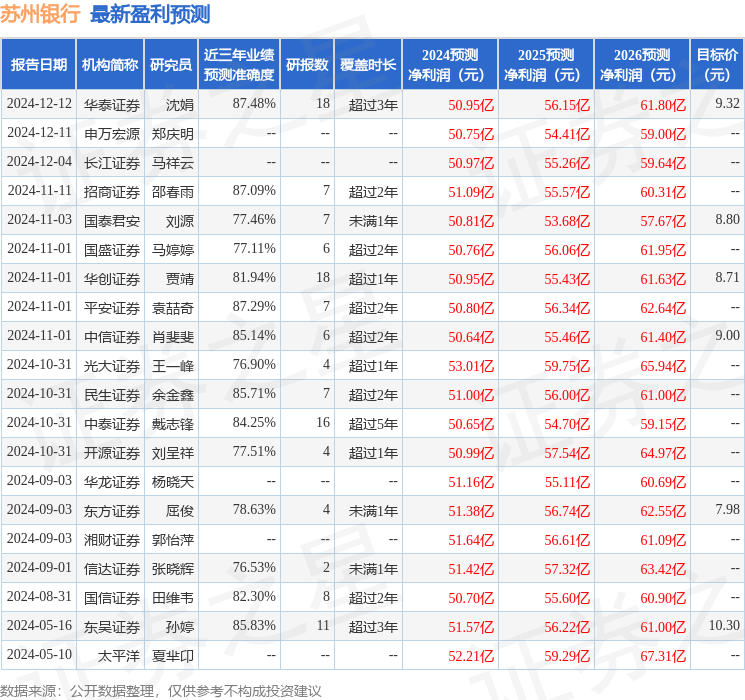Select the 信达证券 institution cell
745x700 pixels.
pyautogui.click(x=112, y=569)
